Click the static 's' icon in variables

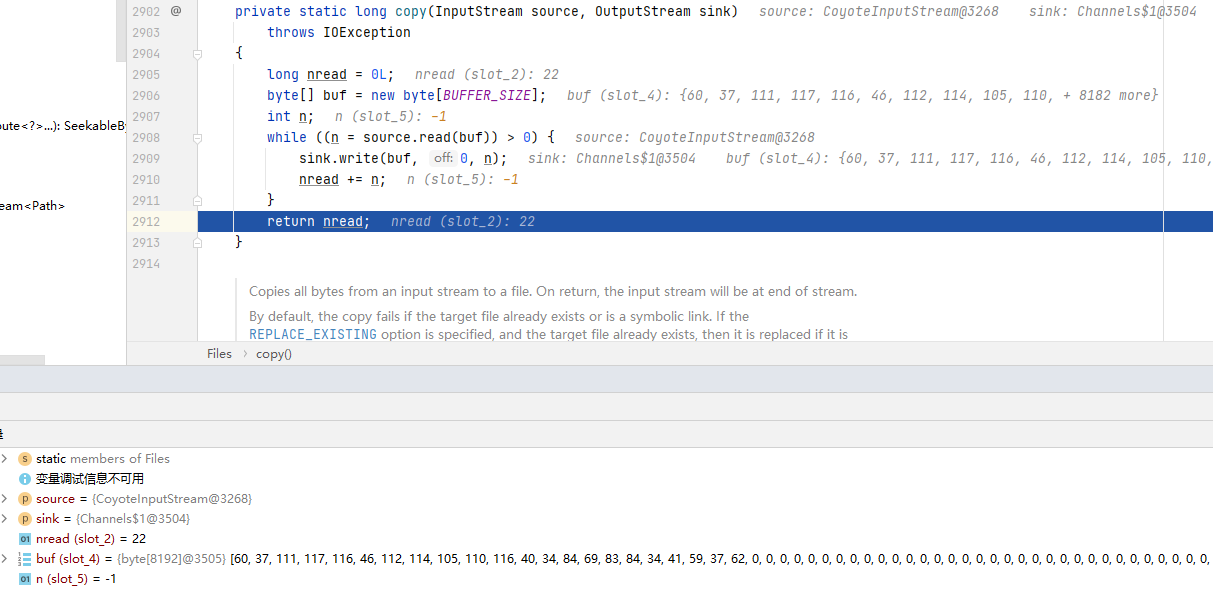(25, 458)
